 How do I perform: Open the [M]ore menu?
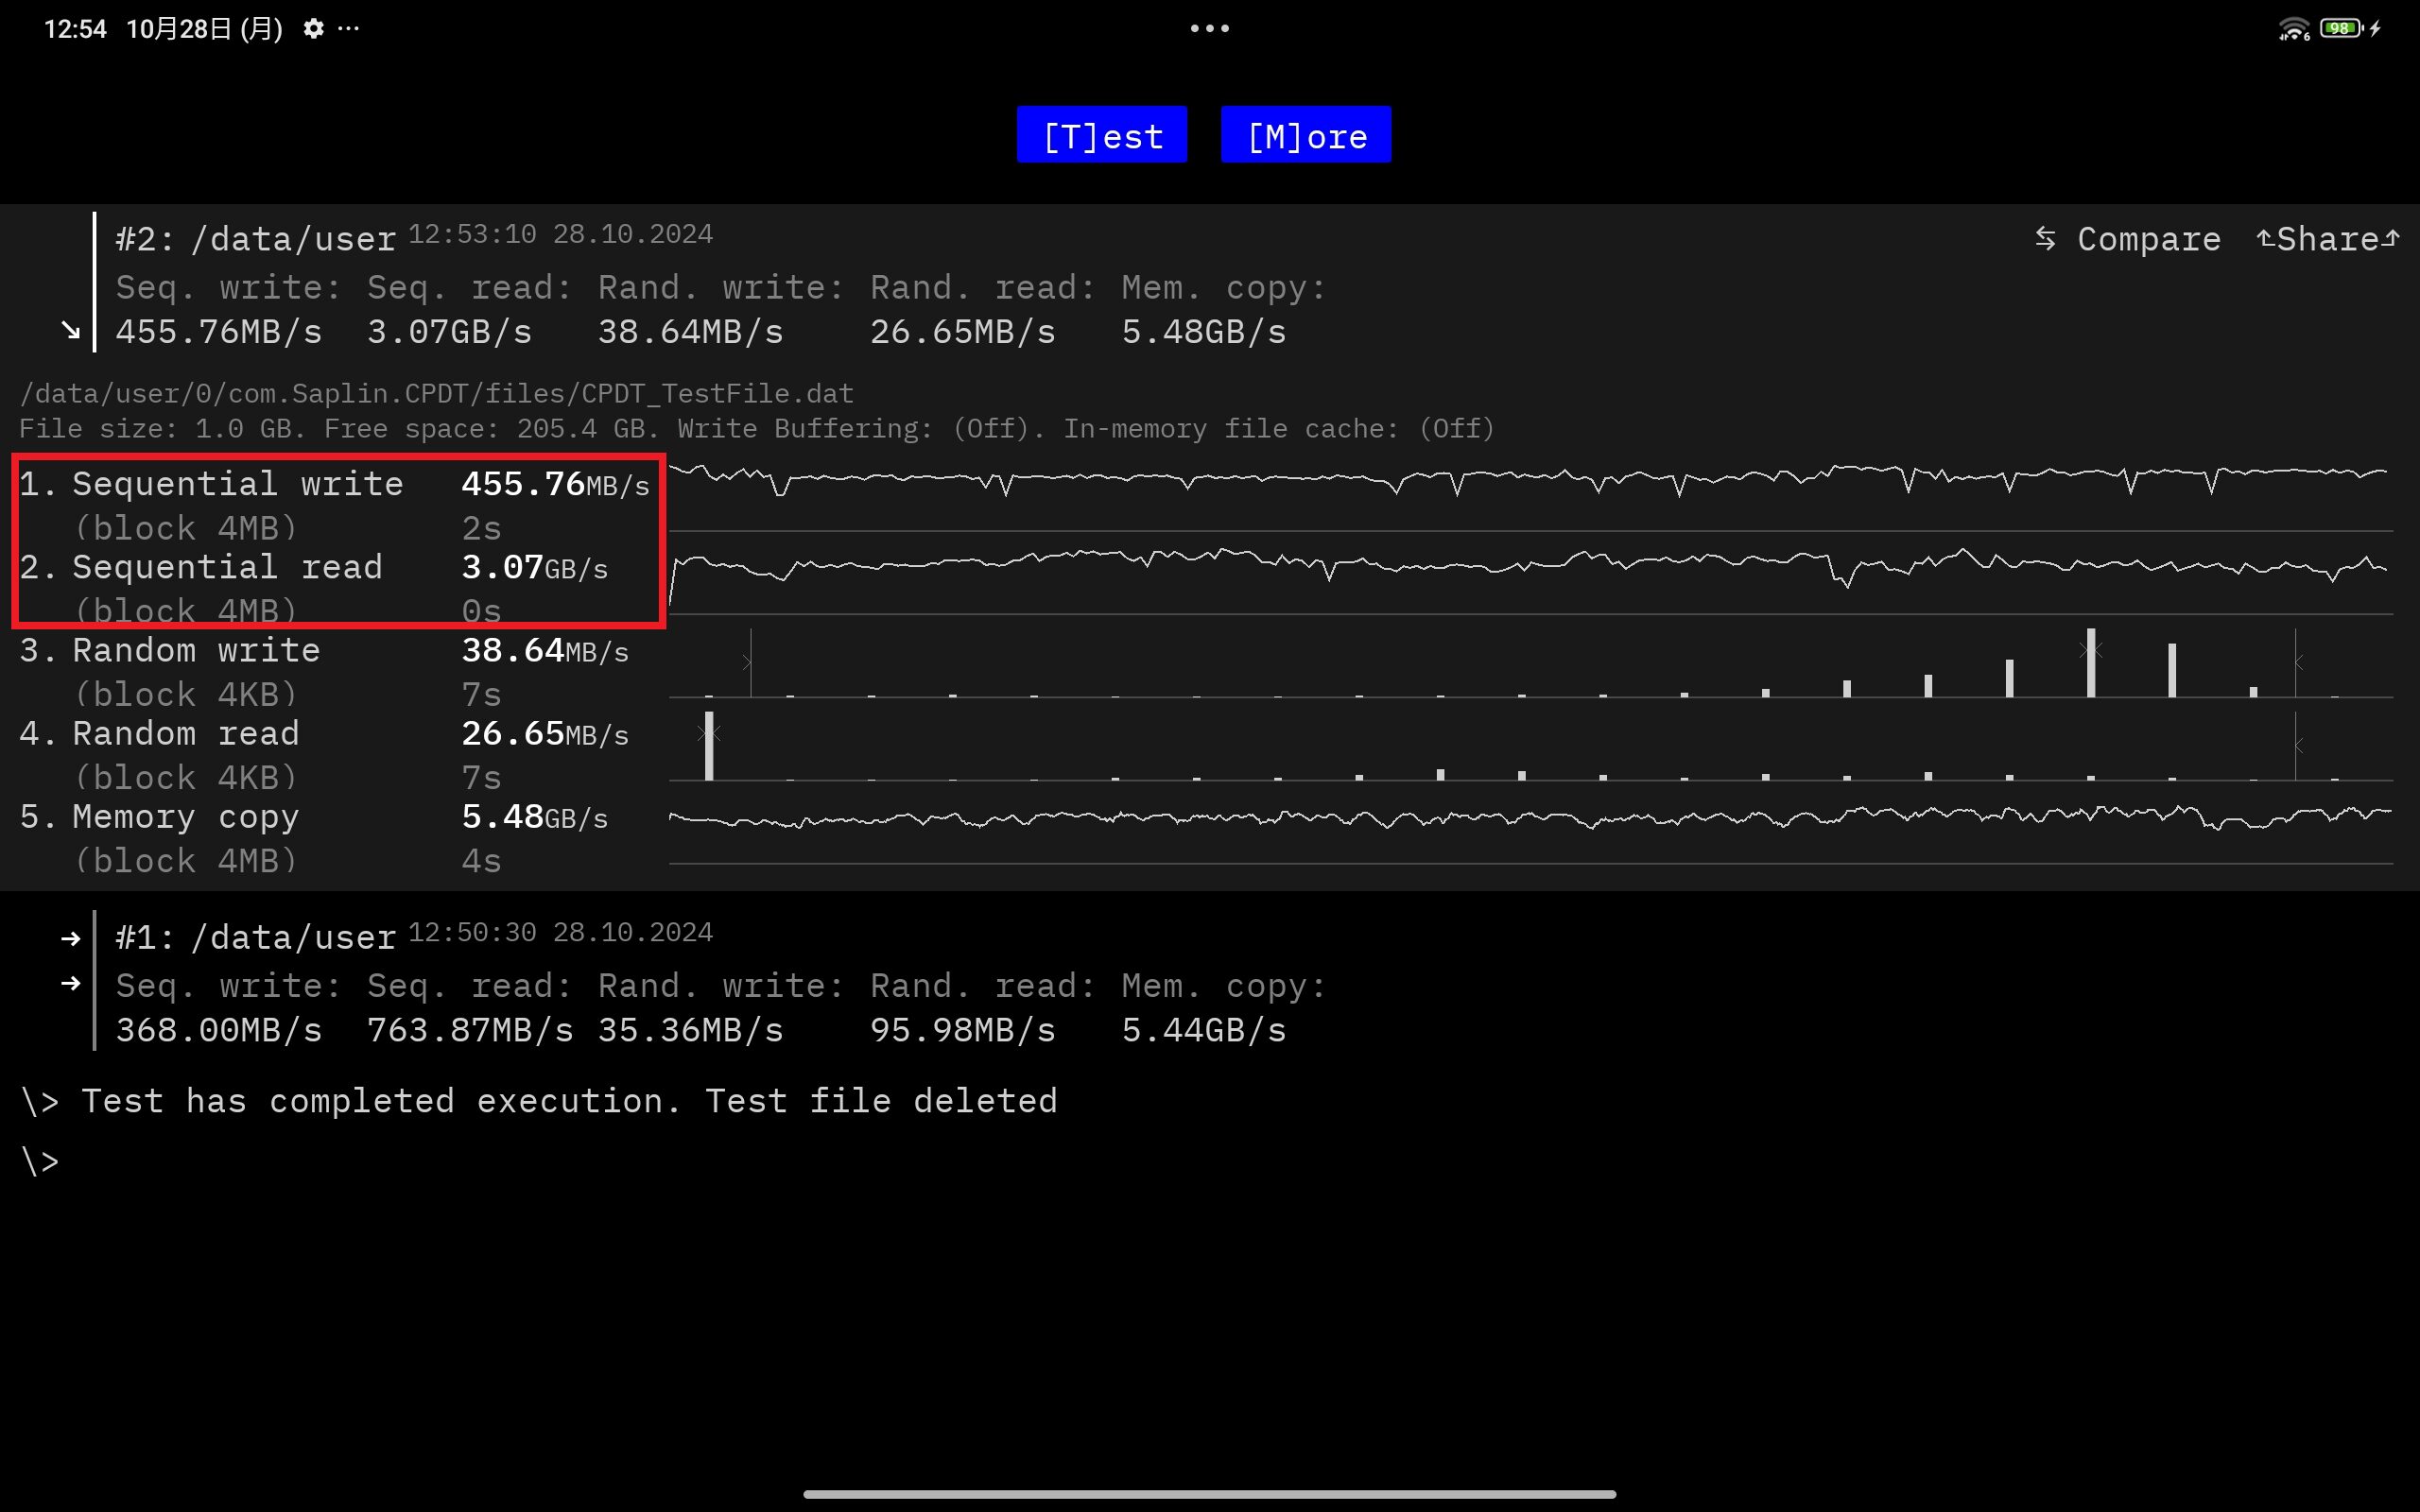point(1306,135)
